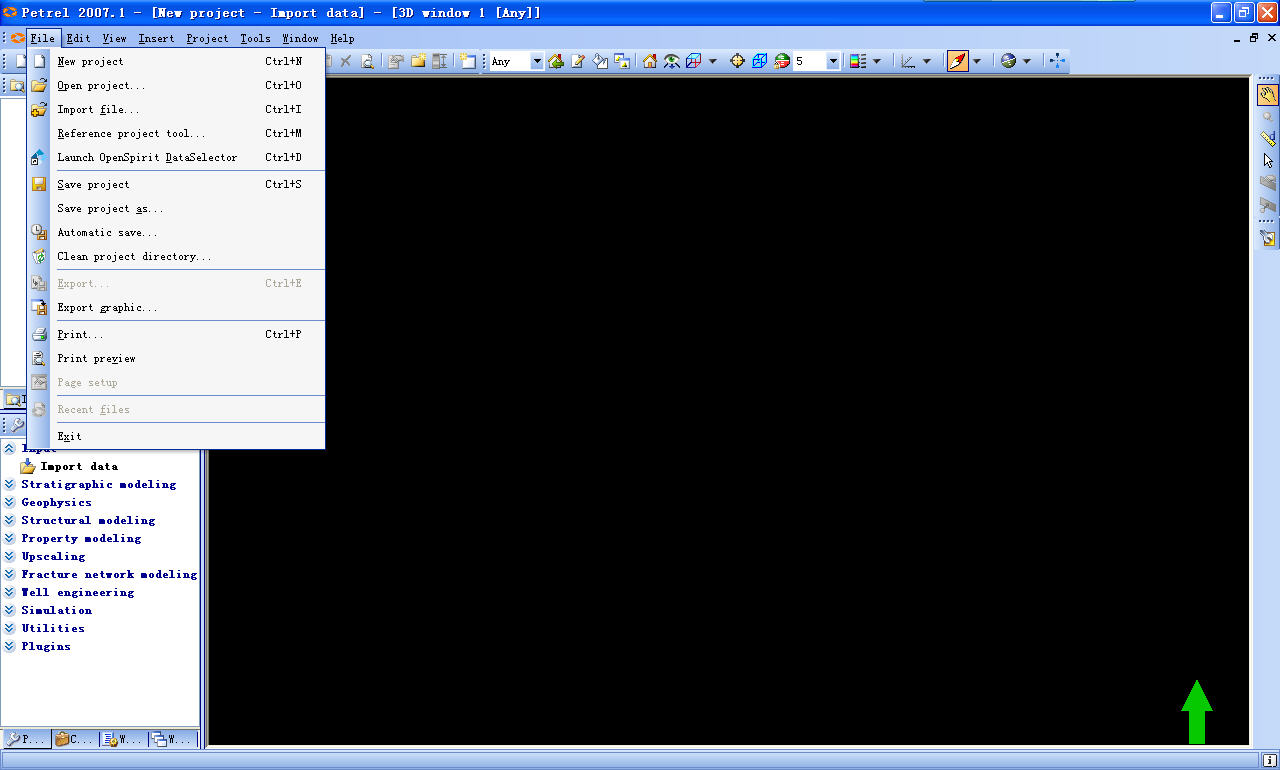Open the Insert menu
Screen dimensions: 1280x770
pyautogui.click(x=156, y=38)
